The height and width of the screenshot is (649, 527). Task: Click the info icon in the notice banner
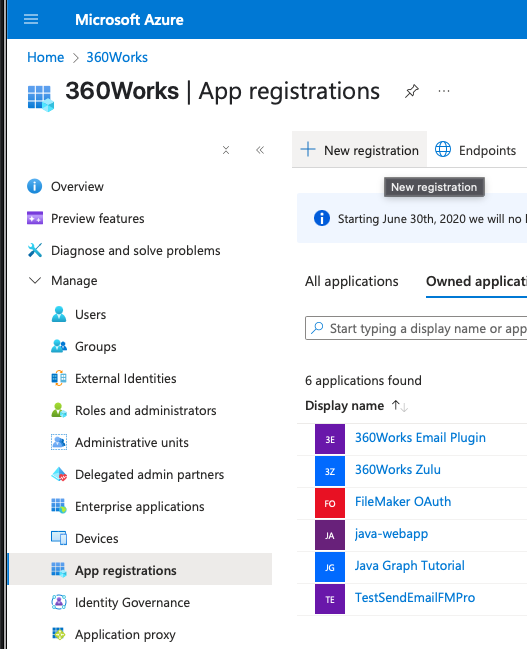(x=322, y=218)
